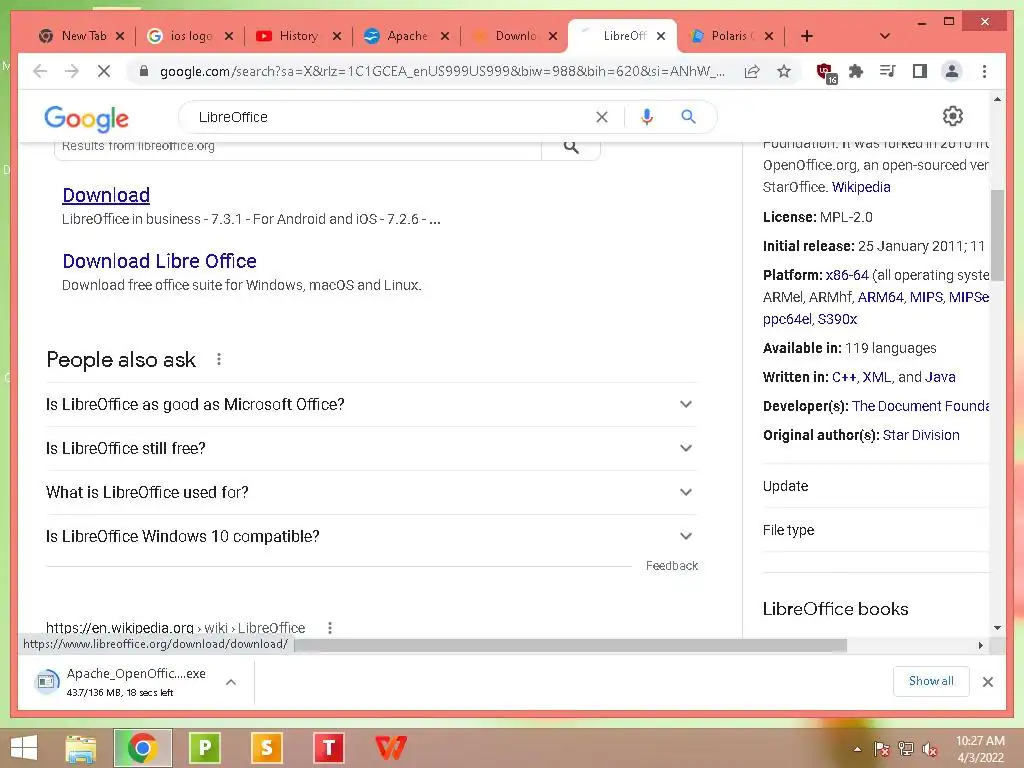Open File Explorer from taskbar
1024x768 pixels.
[80, 748]
